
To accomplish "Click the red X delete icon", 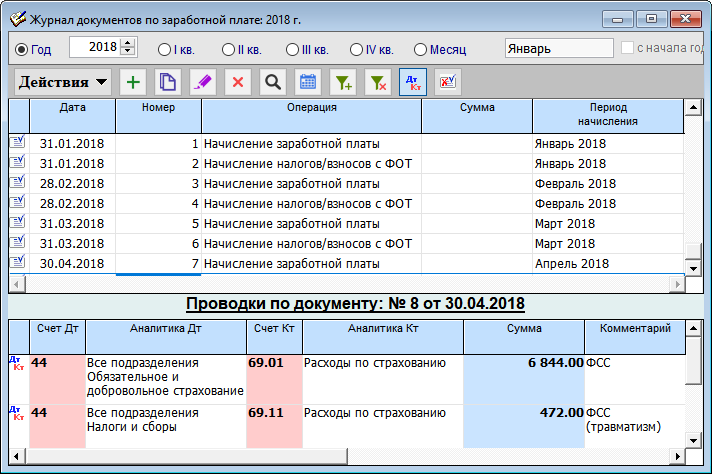I will 238,82.
